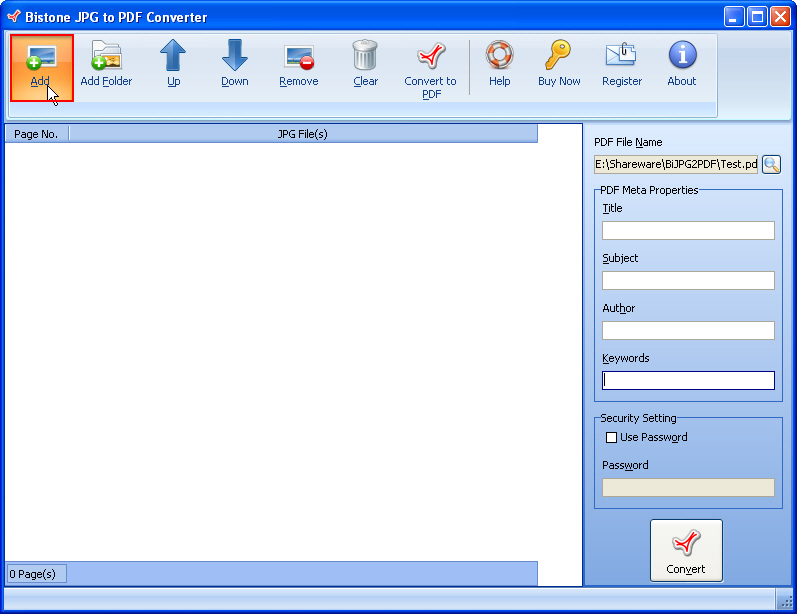Click the disabled Password field

(688, 487)
